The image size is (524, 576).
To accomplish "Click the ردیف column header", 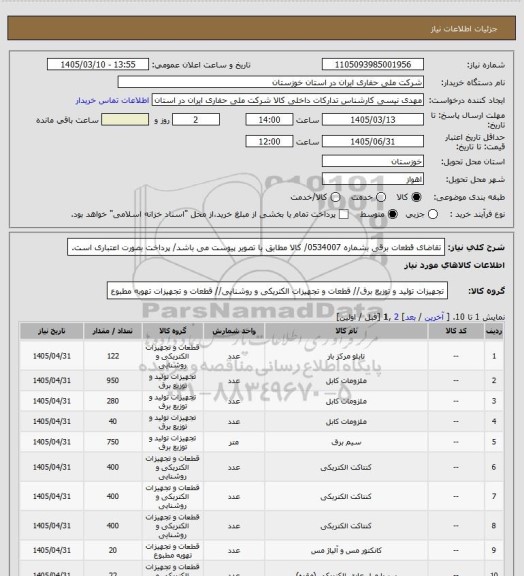I will pyautogui.click(x=494, y=331).
